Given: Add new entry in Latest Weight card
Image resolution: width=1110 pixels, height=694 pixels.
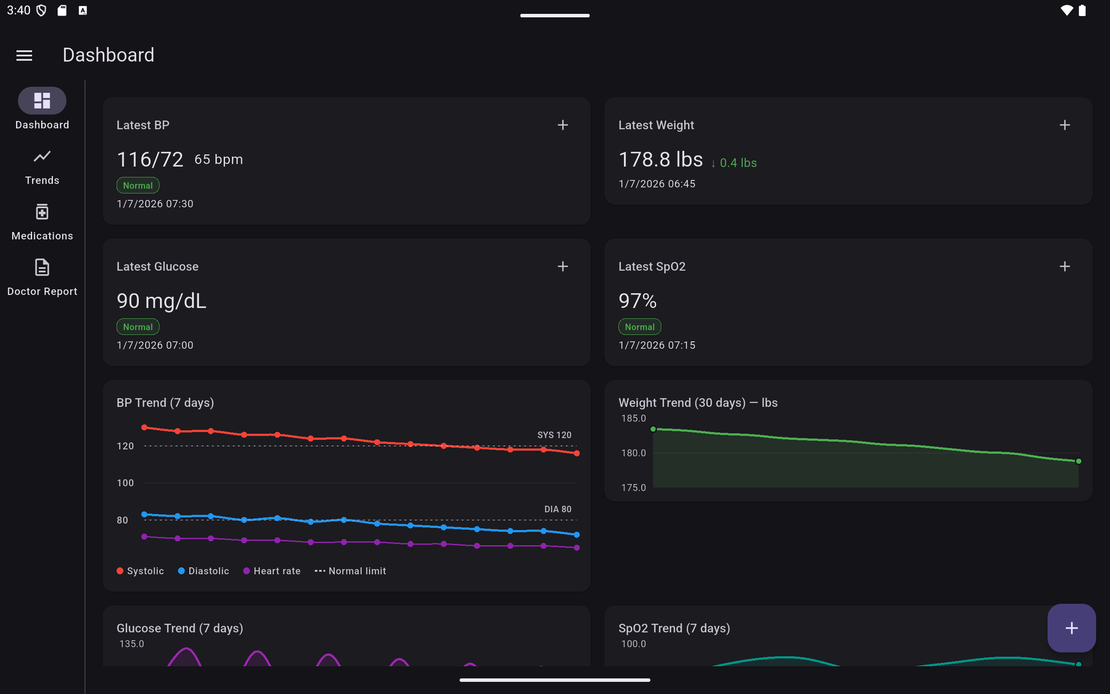Looking at the screenshot, I should (x=1064, y=125).
